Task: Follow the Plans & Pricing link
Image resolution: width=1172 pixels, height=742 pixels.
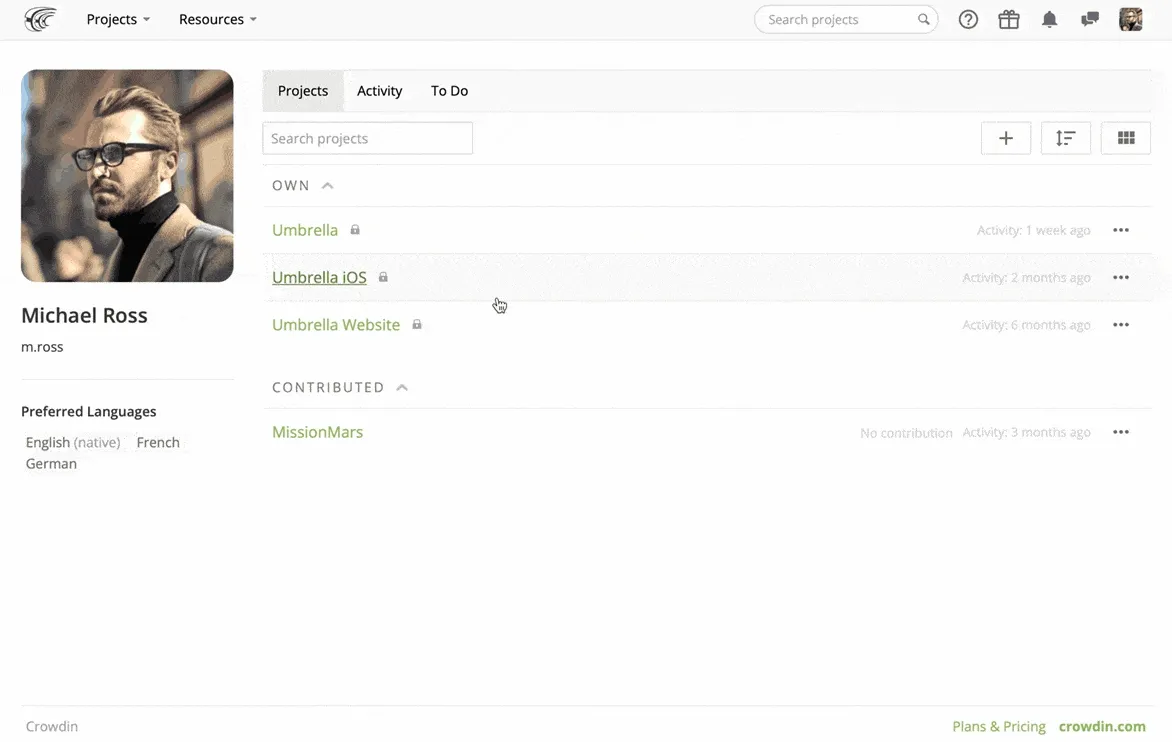Action: [999, 726]
